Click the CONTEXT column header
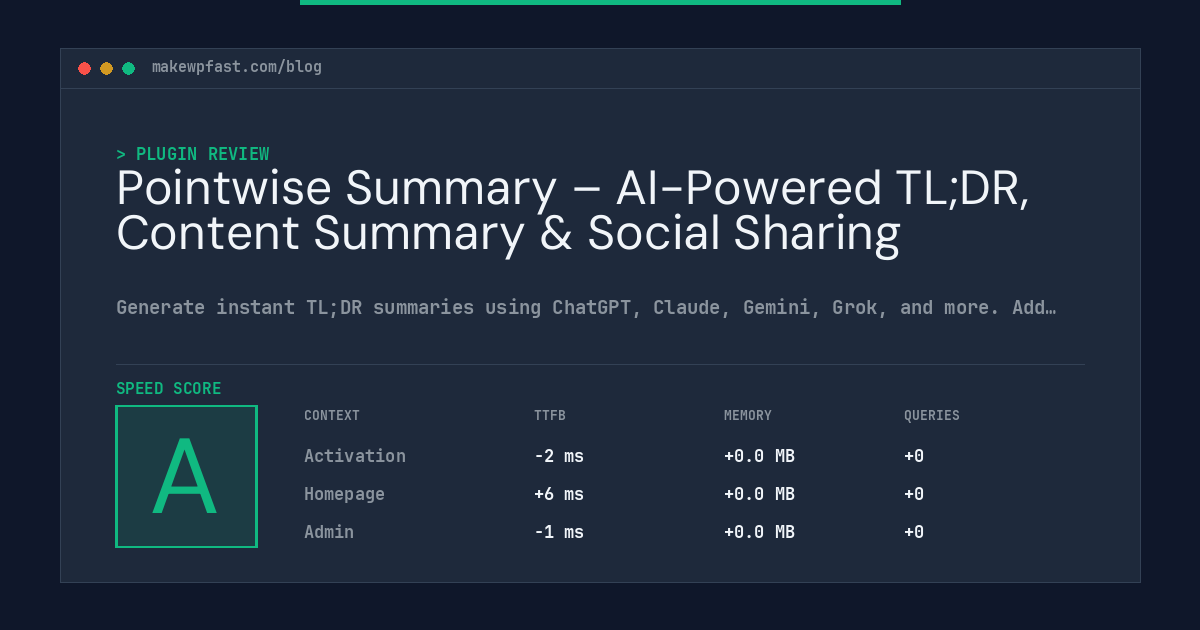Viewport: 1200px width, 630px height. [332, 415]
